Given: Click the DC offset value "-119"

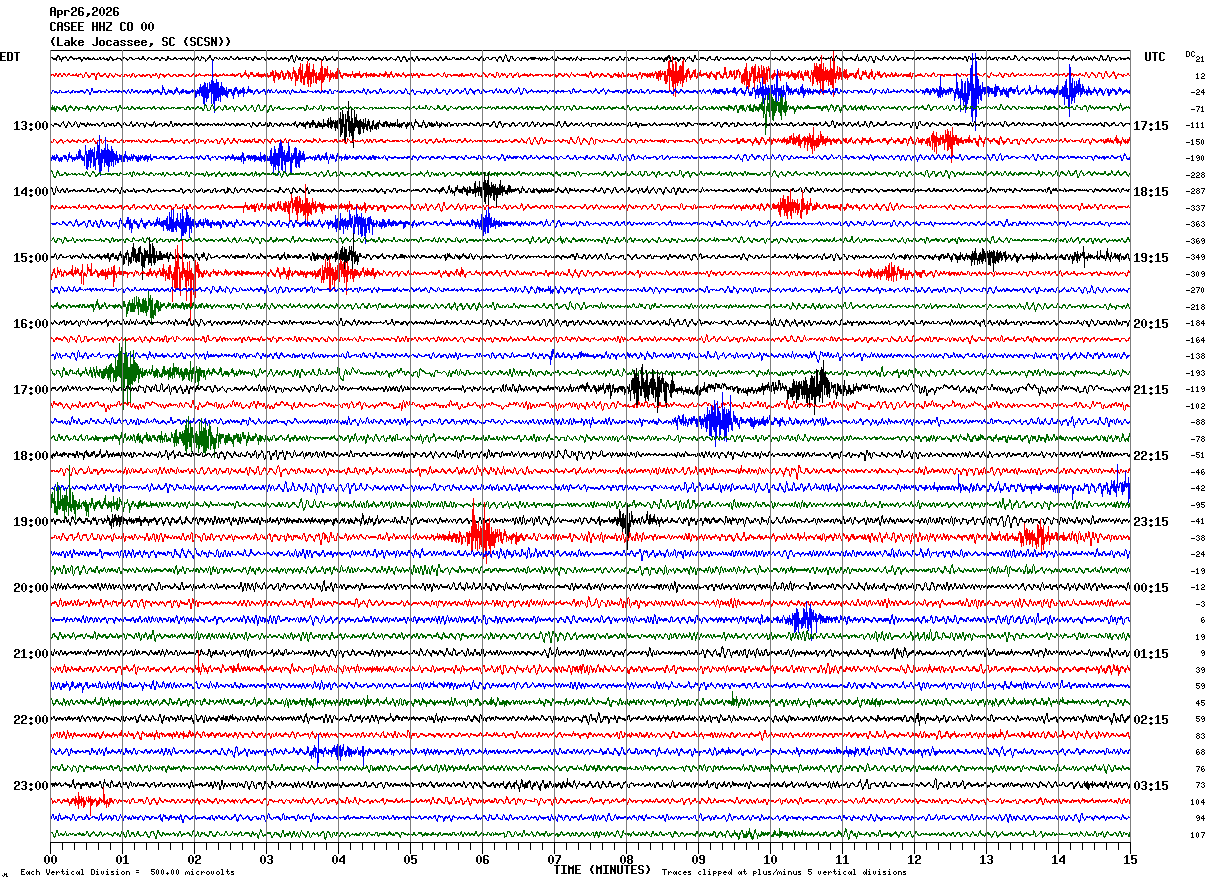Looking at the screenshot, I should (x=1196, y=390).
